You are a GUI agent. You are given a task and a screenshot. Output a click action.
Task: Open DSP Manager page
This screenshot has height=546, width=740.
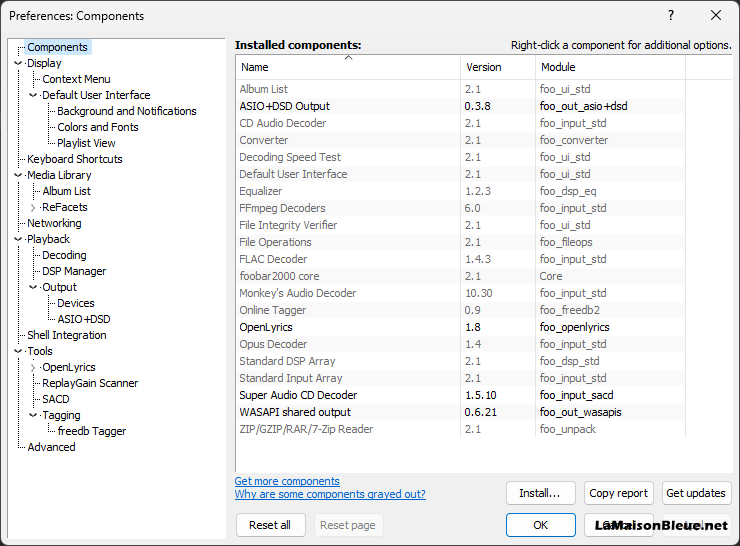click(74, 271)
